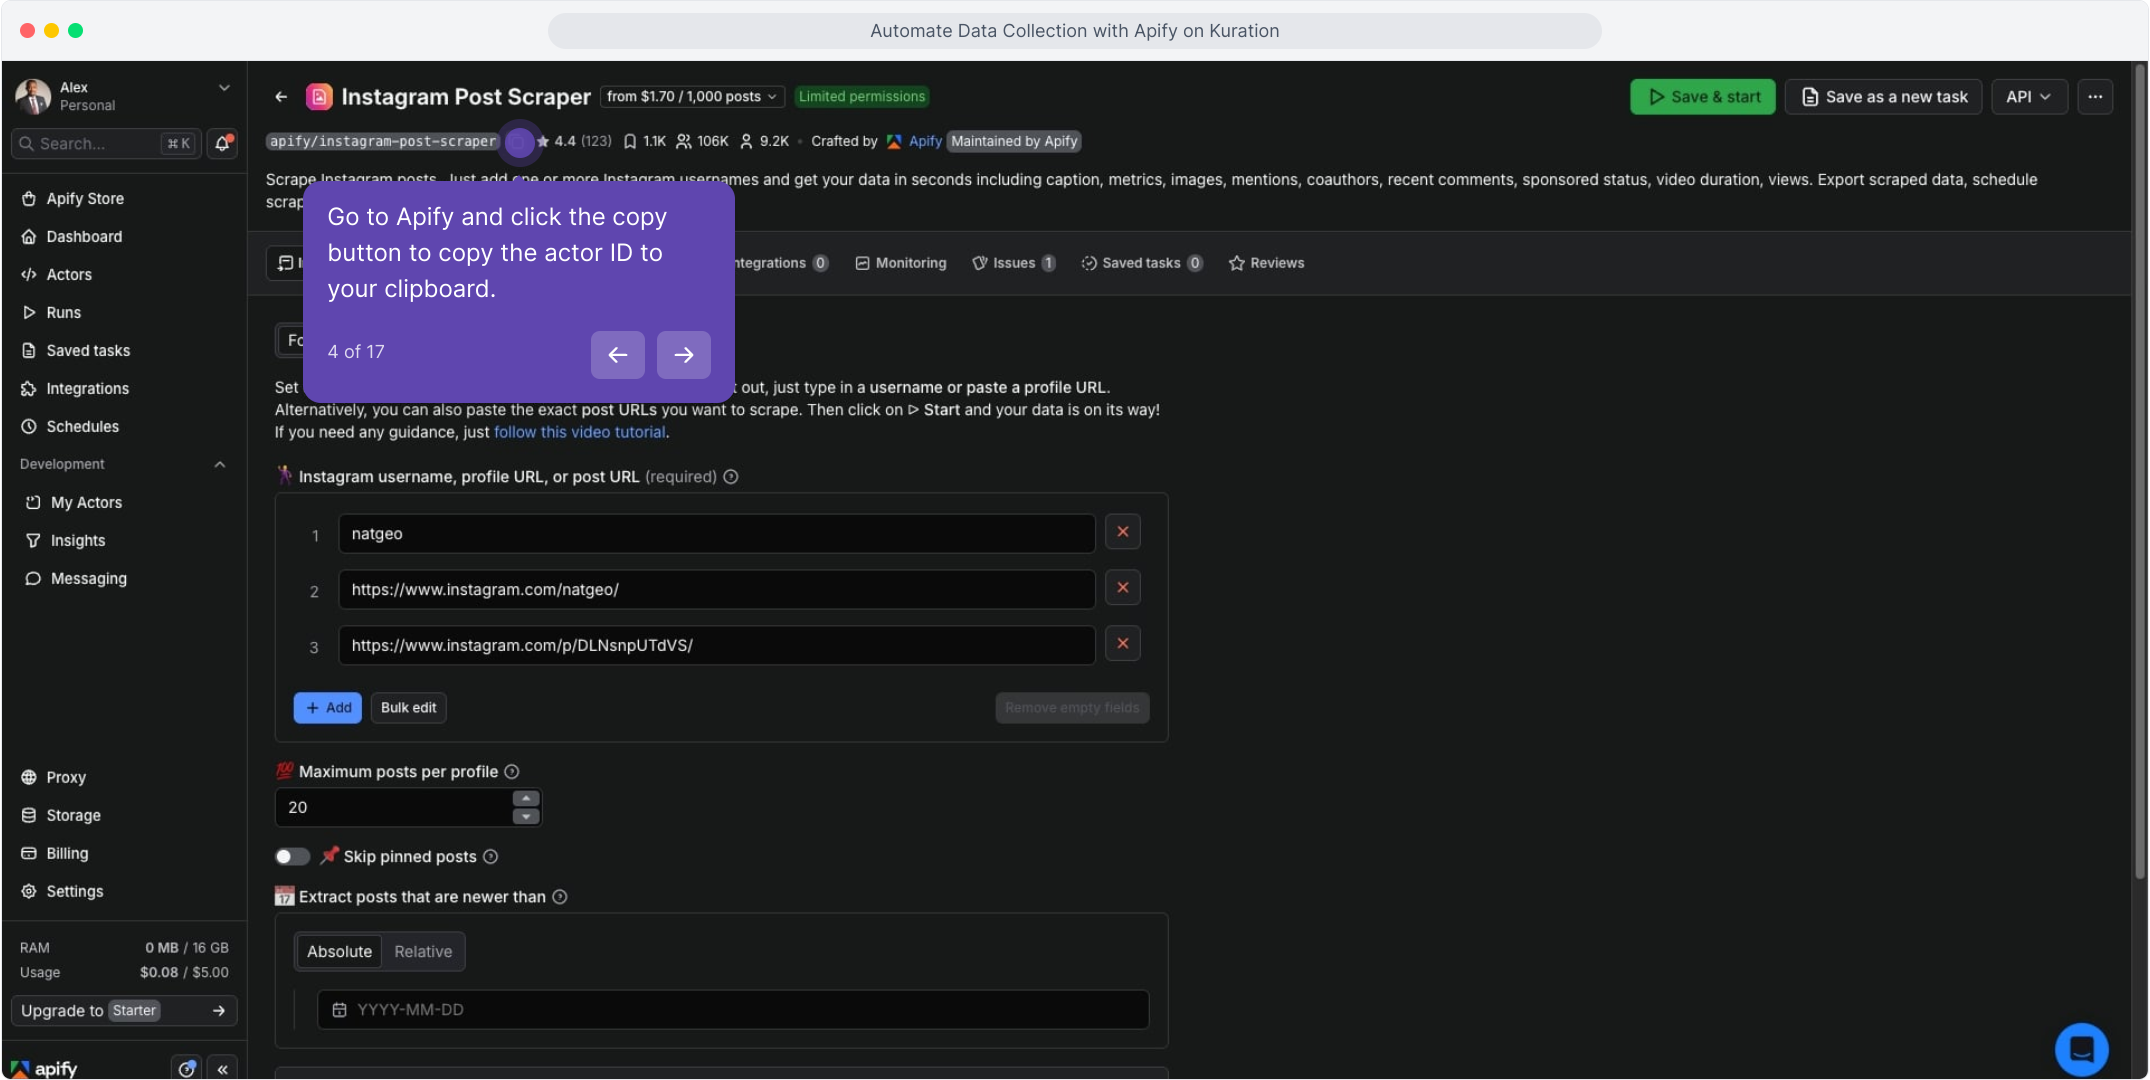Click Bulk edit button
The width and height of the screenshot is (2150, 1080).
(x=409, y=707)
